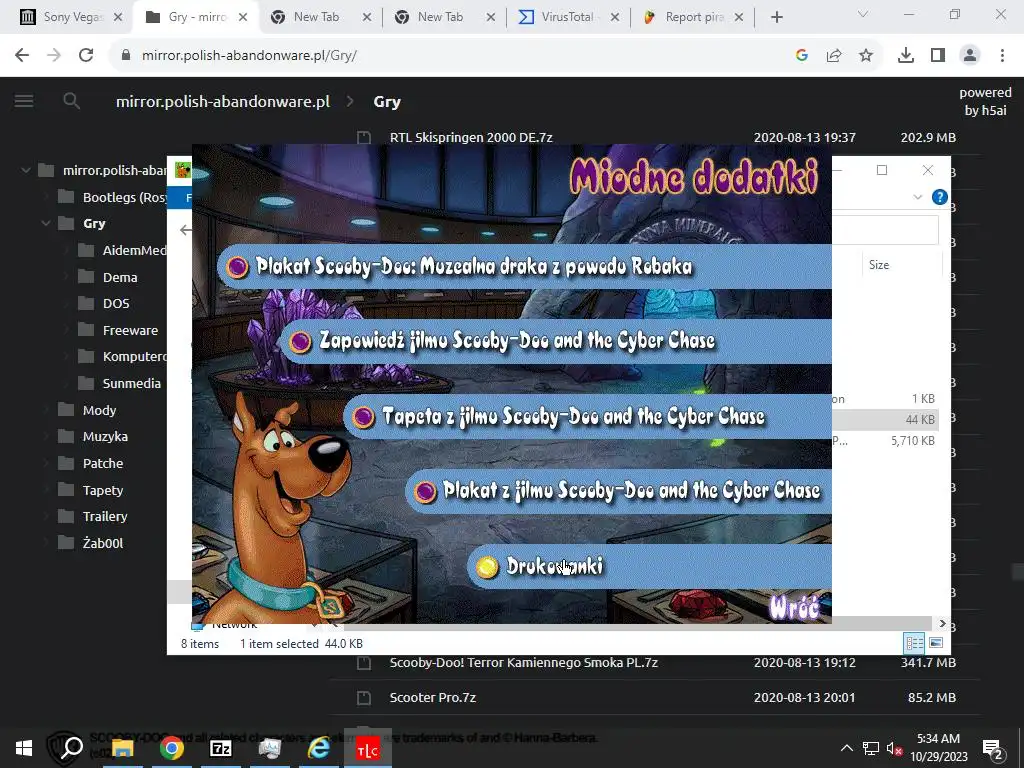Close the VirusTotal tab
This screenshot has height=768, width=1024.
point(615,18)
